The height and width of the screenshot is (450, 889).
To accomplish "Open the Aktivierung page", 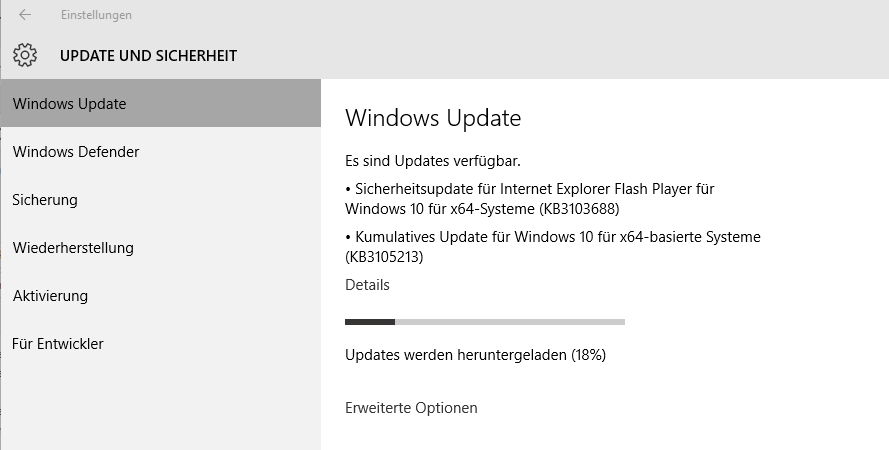I will 160,295.
